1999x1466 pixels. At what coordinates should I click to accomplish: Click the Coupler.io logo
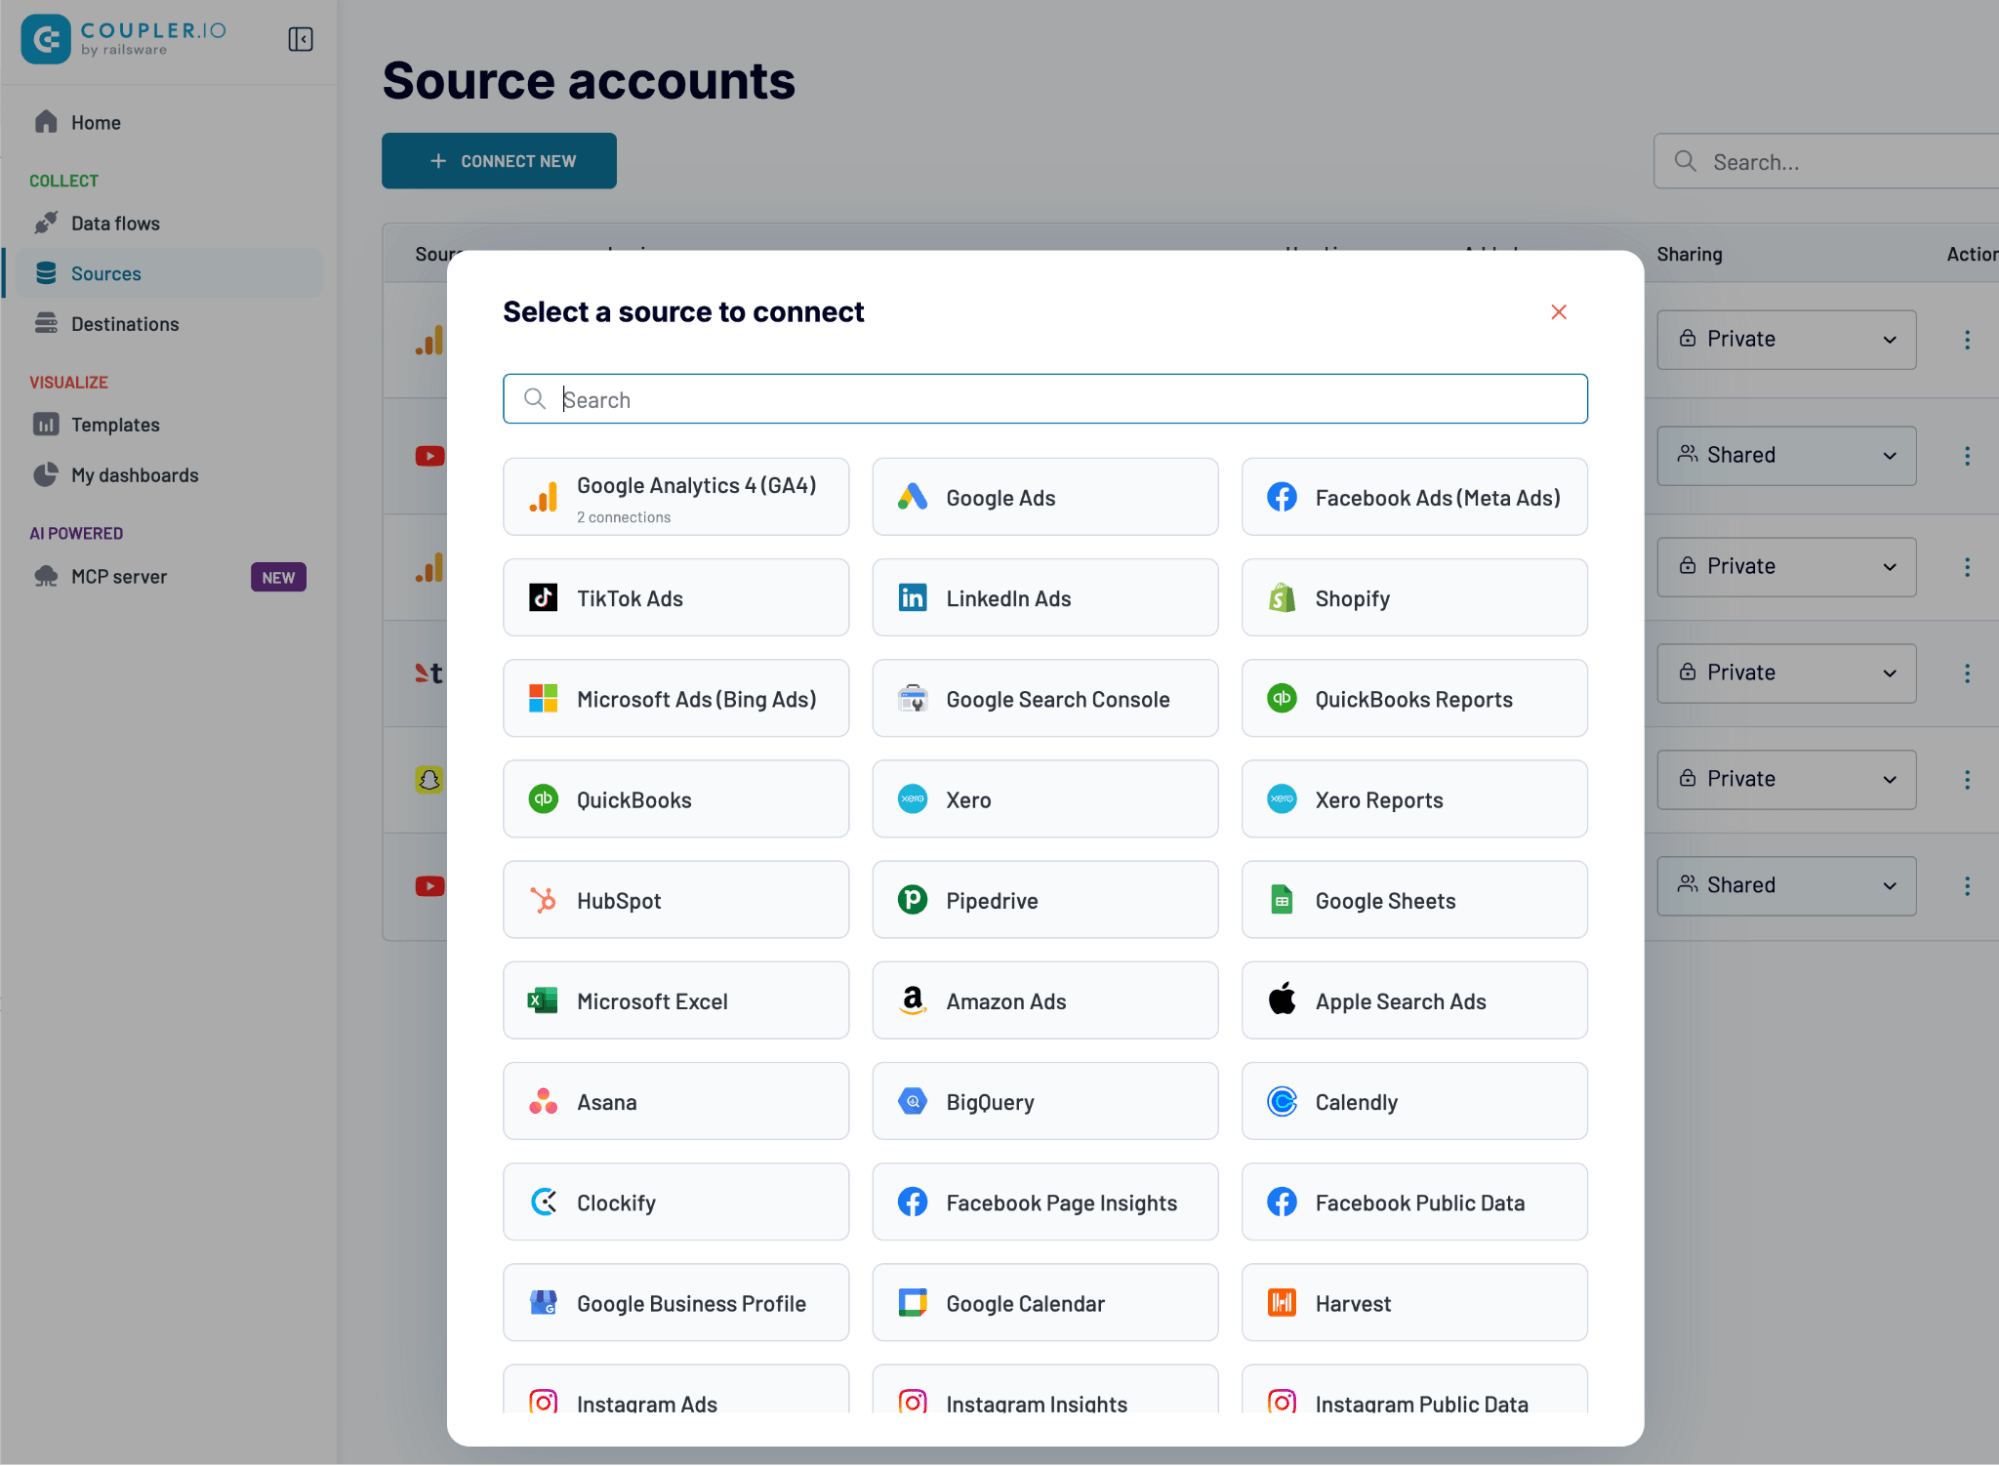coord(124,39)
